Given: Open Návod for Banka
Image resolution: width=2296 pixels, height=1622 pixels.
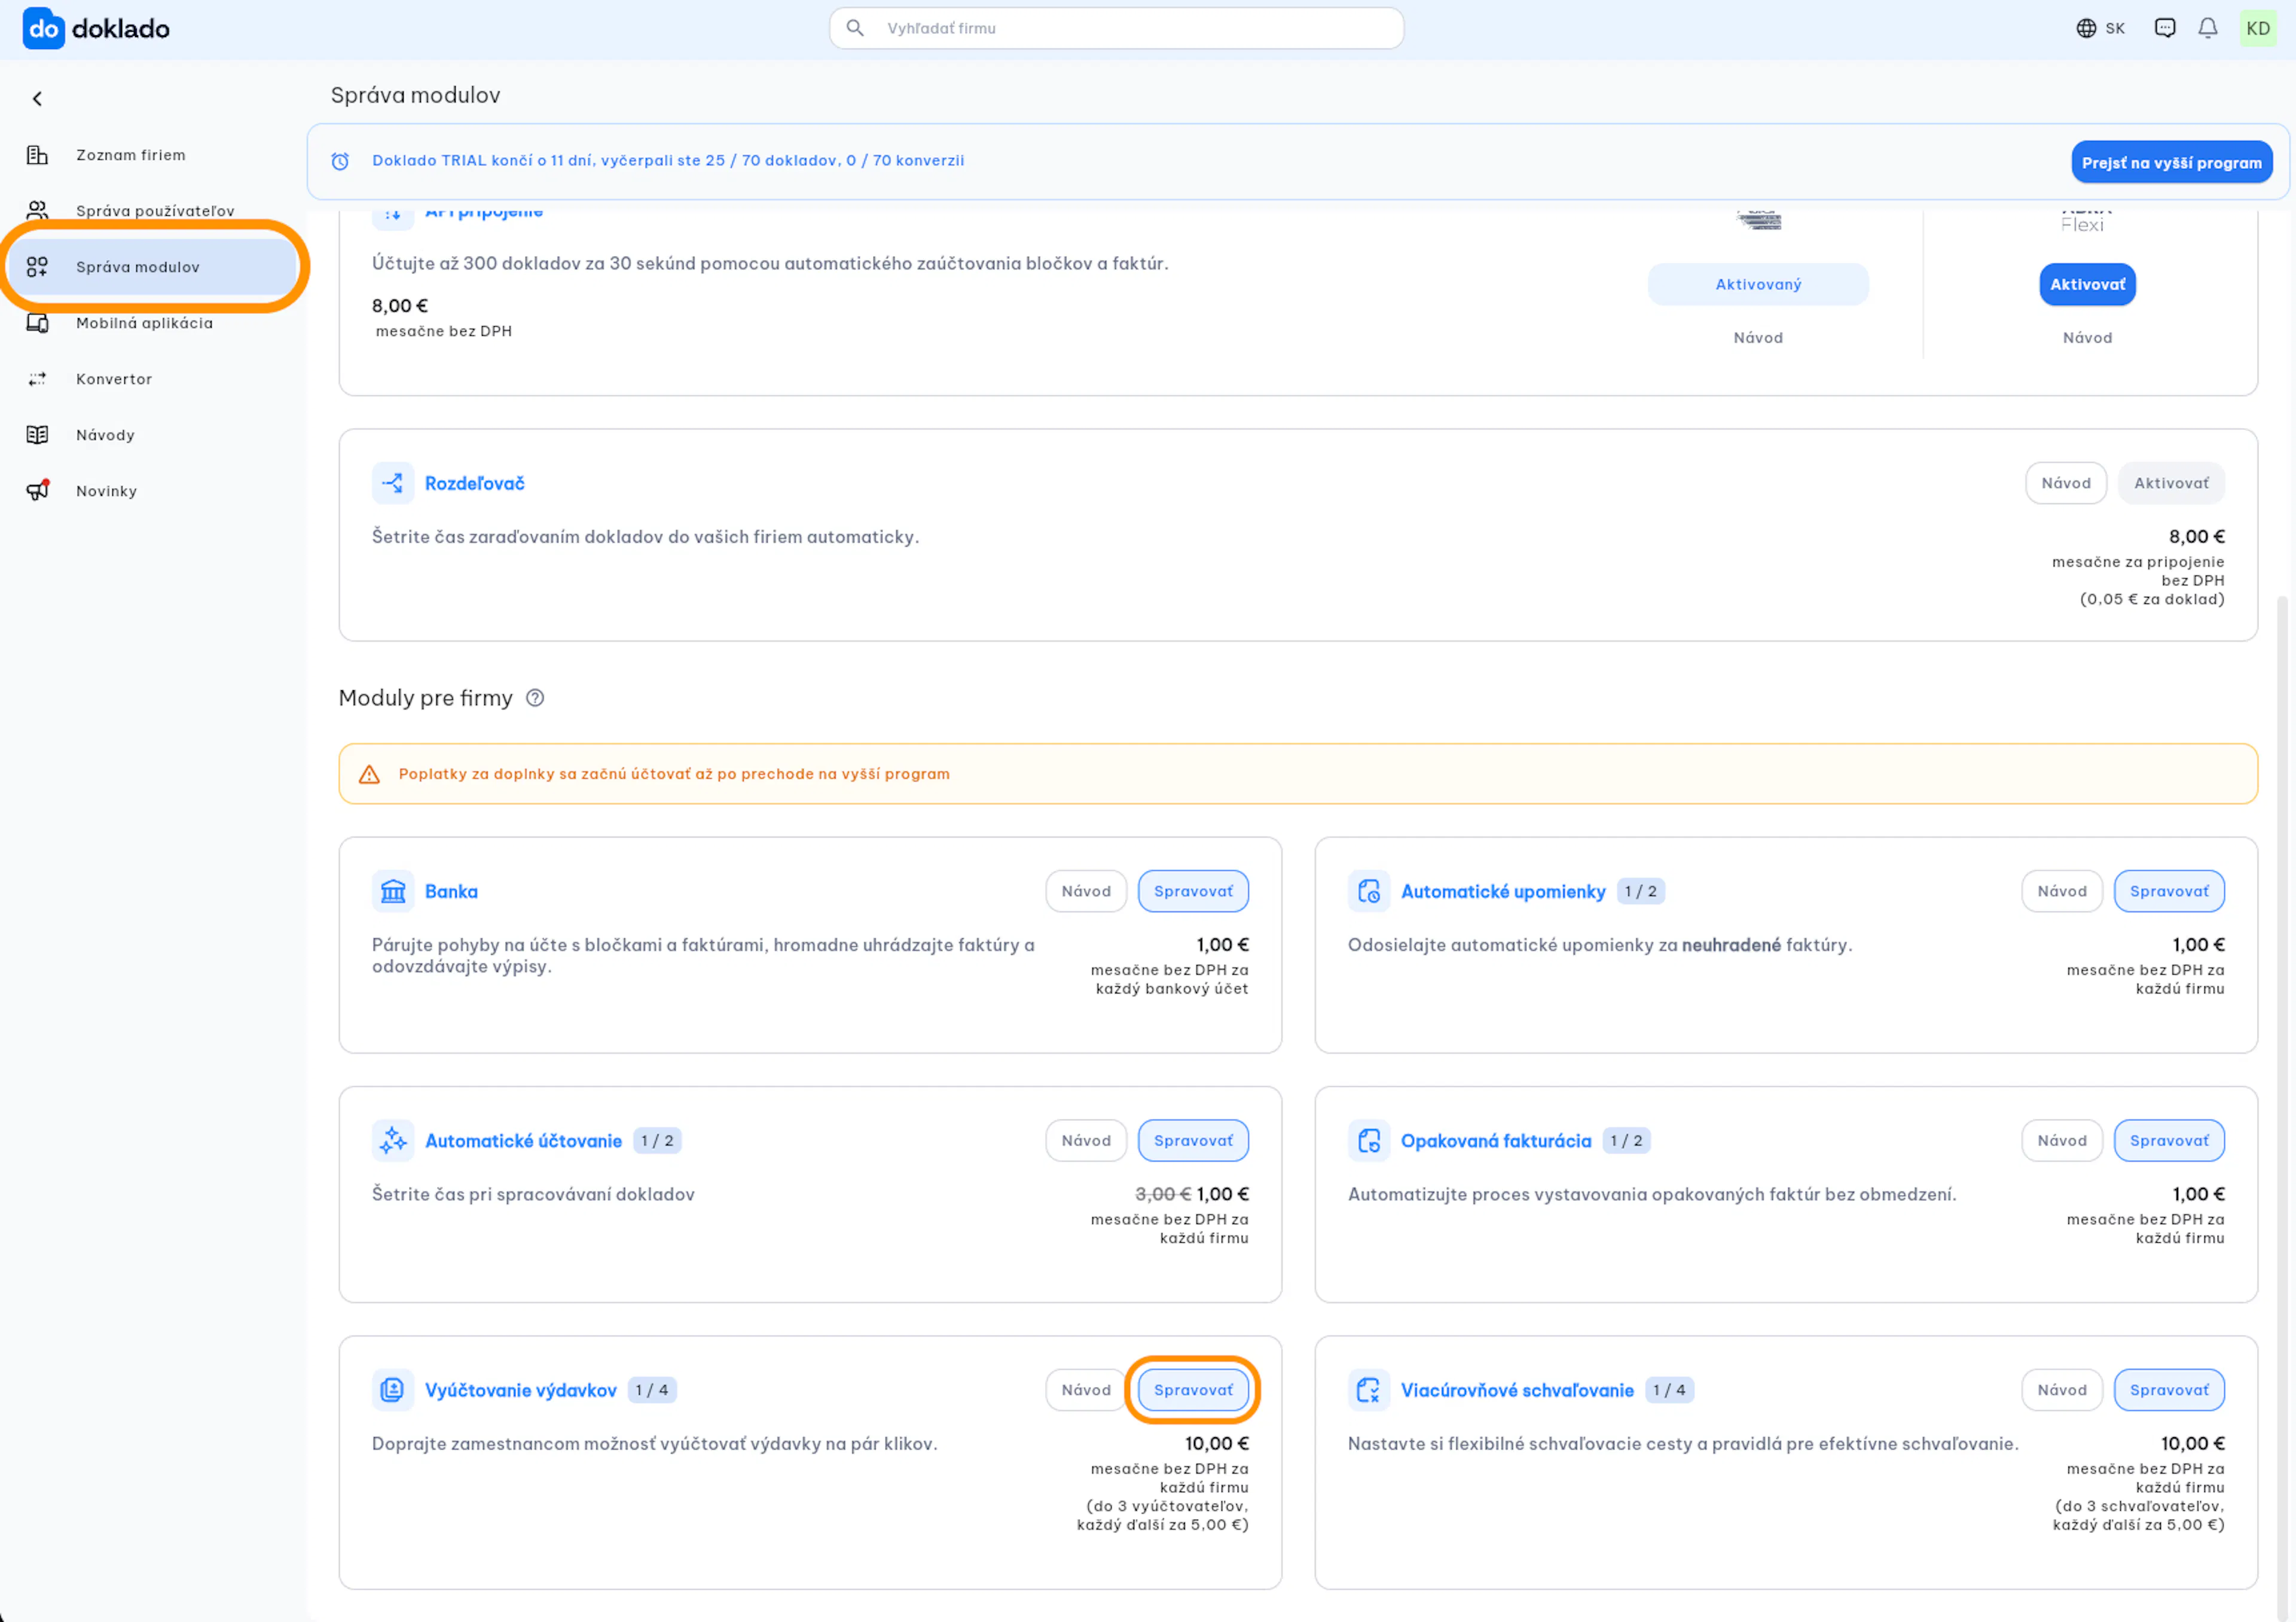Looking at the screenshot, I should tap(1086, 891).
